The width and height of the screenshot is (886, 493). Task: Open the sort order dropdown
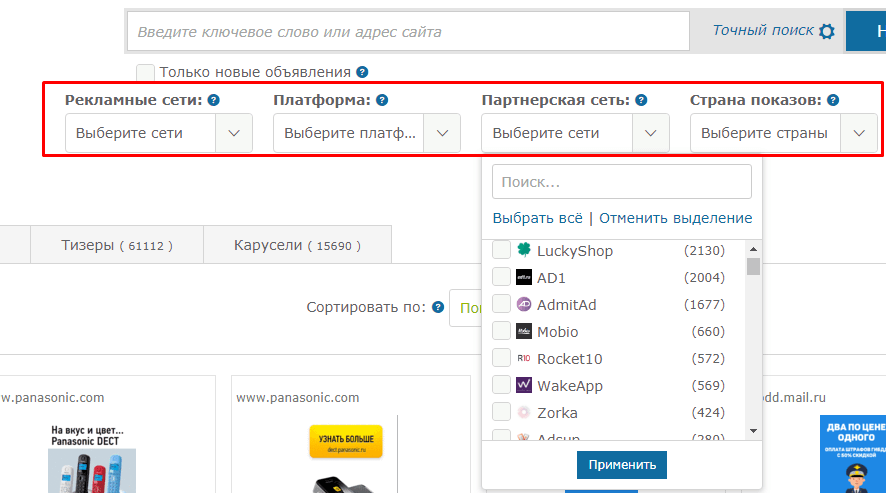[x=466, y=308]
